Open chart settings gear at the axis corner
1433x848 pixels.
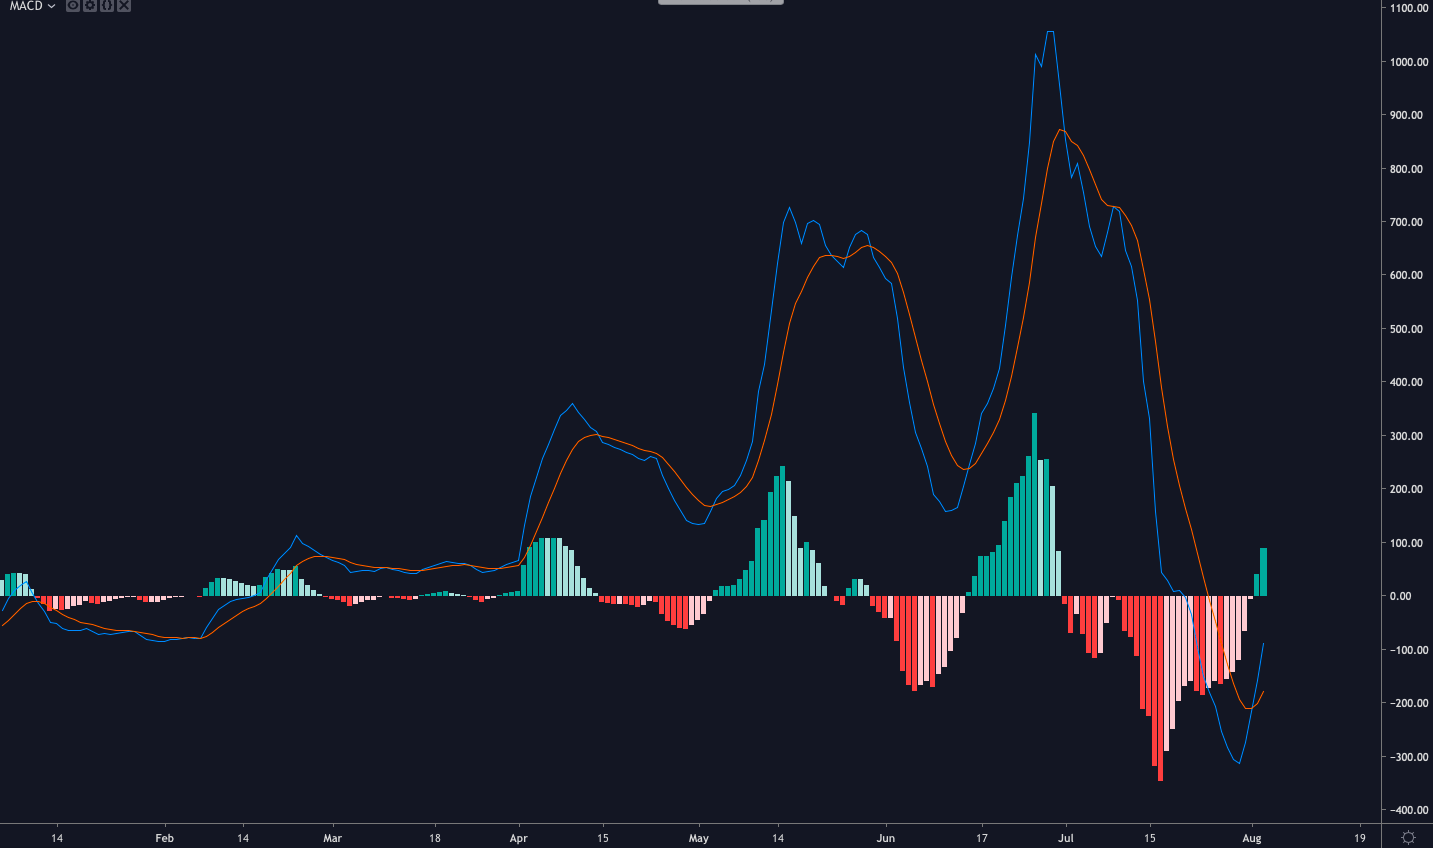(1408, 837)
